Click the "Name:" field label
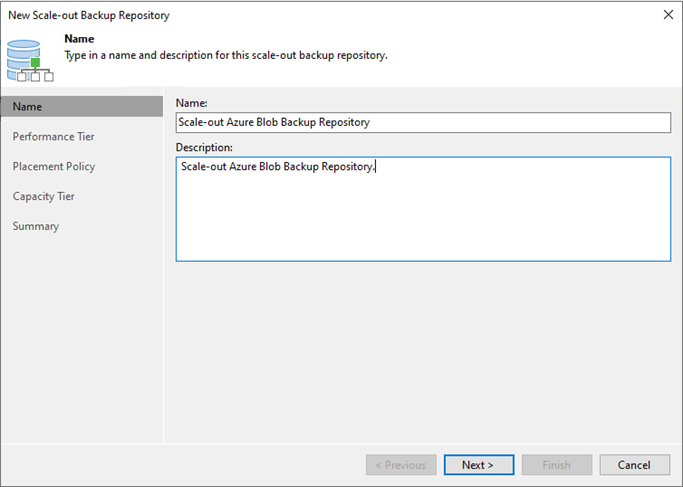 pyautogui.click(x=192, y=103)
